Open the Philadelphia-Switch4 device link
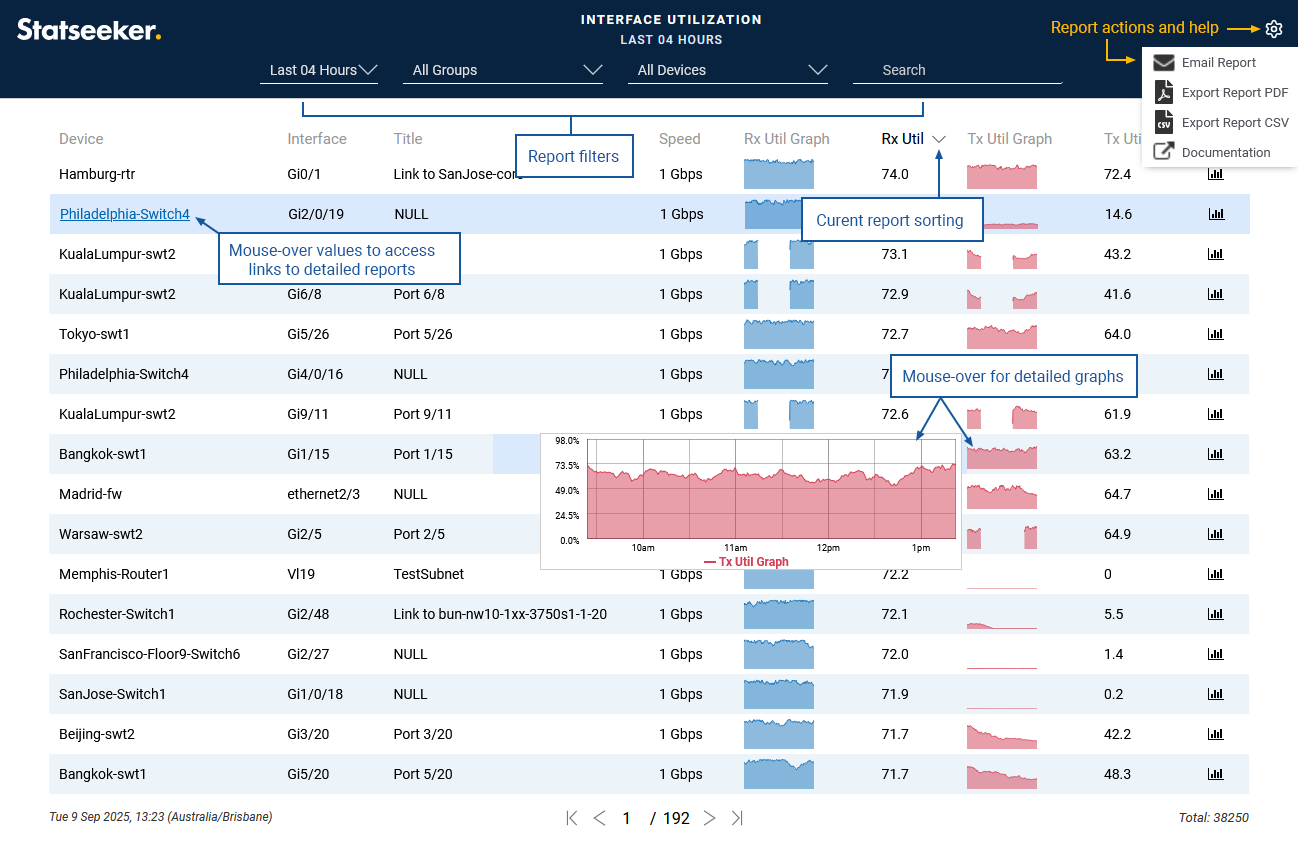Image resolution: width=1298 pixels, height=843 pixels. [124, 214]
